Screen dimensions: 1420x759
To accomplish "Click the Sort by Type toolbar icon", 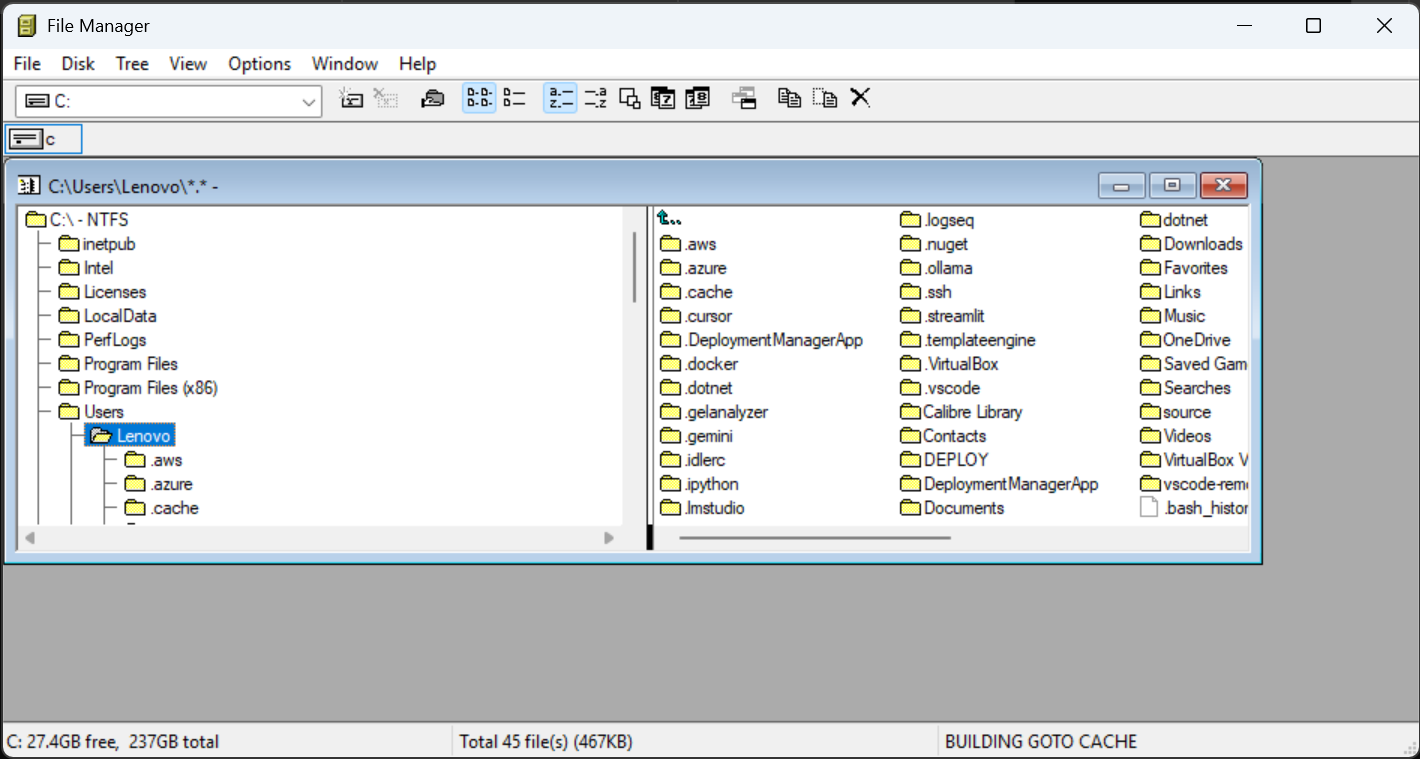I will coord(594,97).
